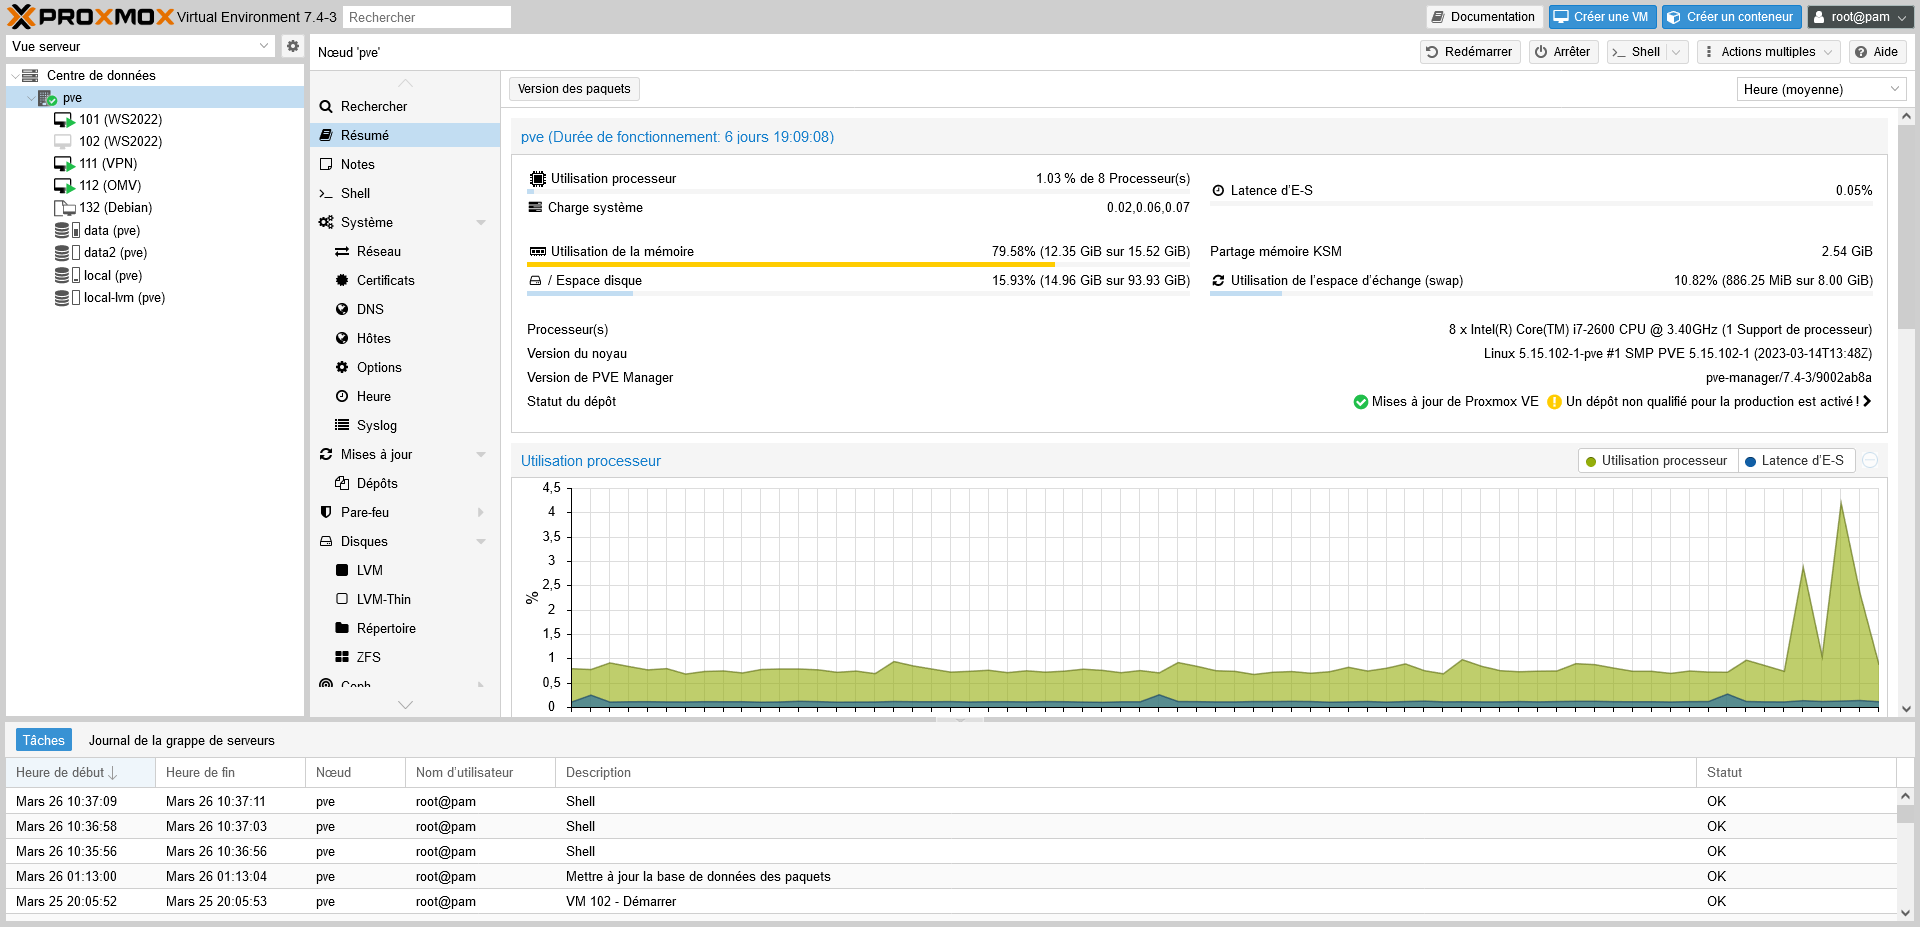Screen dimensions: 1920x927
Task: Open the Réseau network settings
Action: tap(378, 252)
